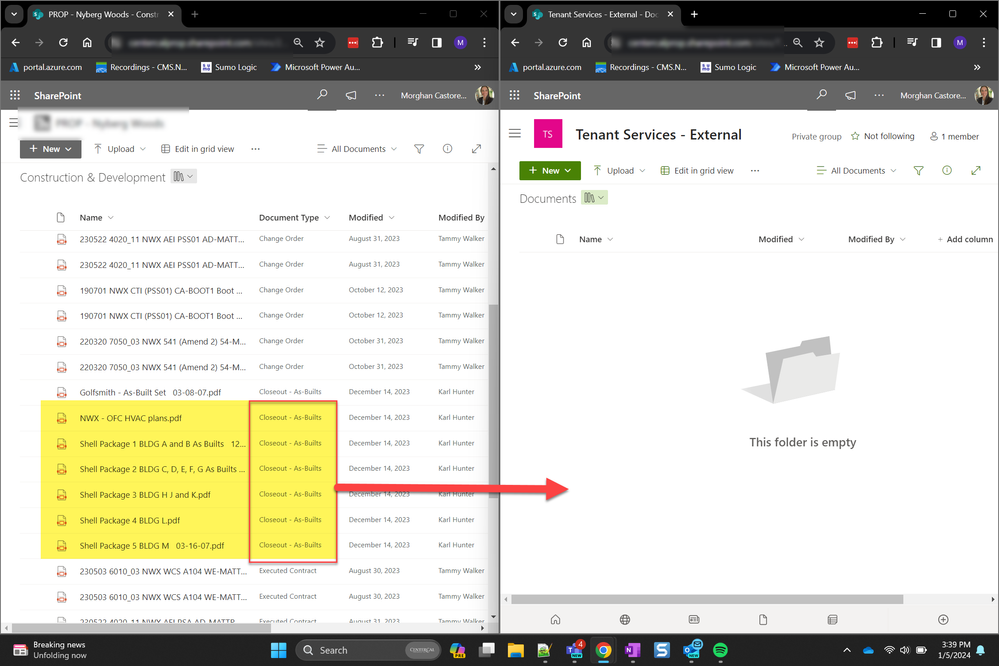Click Edit in grid view in Tenant Services
This screenshot has width=999, height=666.
[x=697, y=170]
